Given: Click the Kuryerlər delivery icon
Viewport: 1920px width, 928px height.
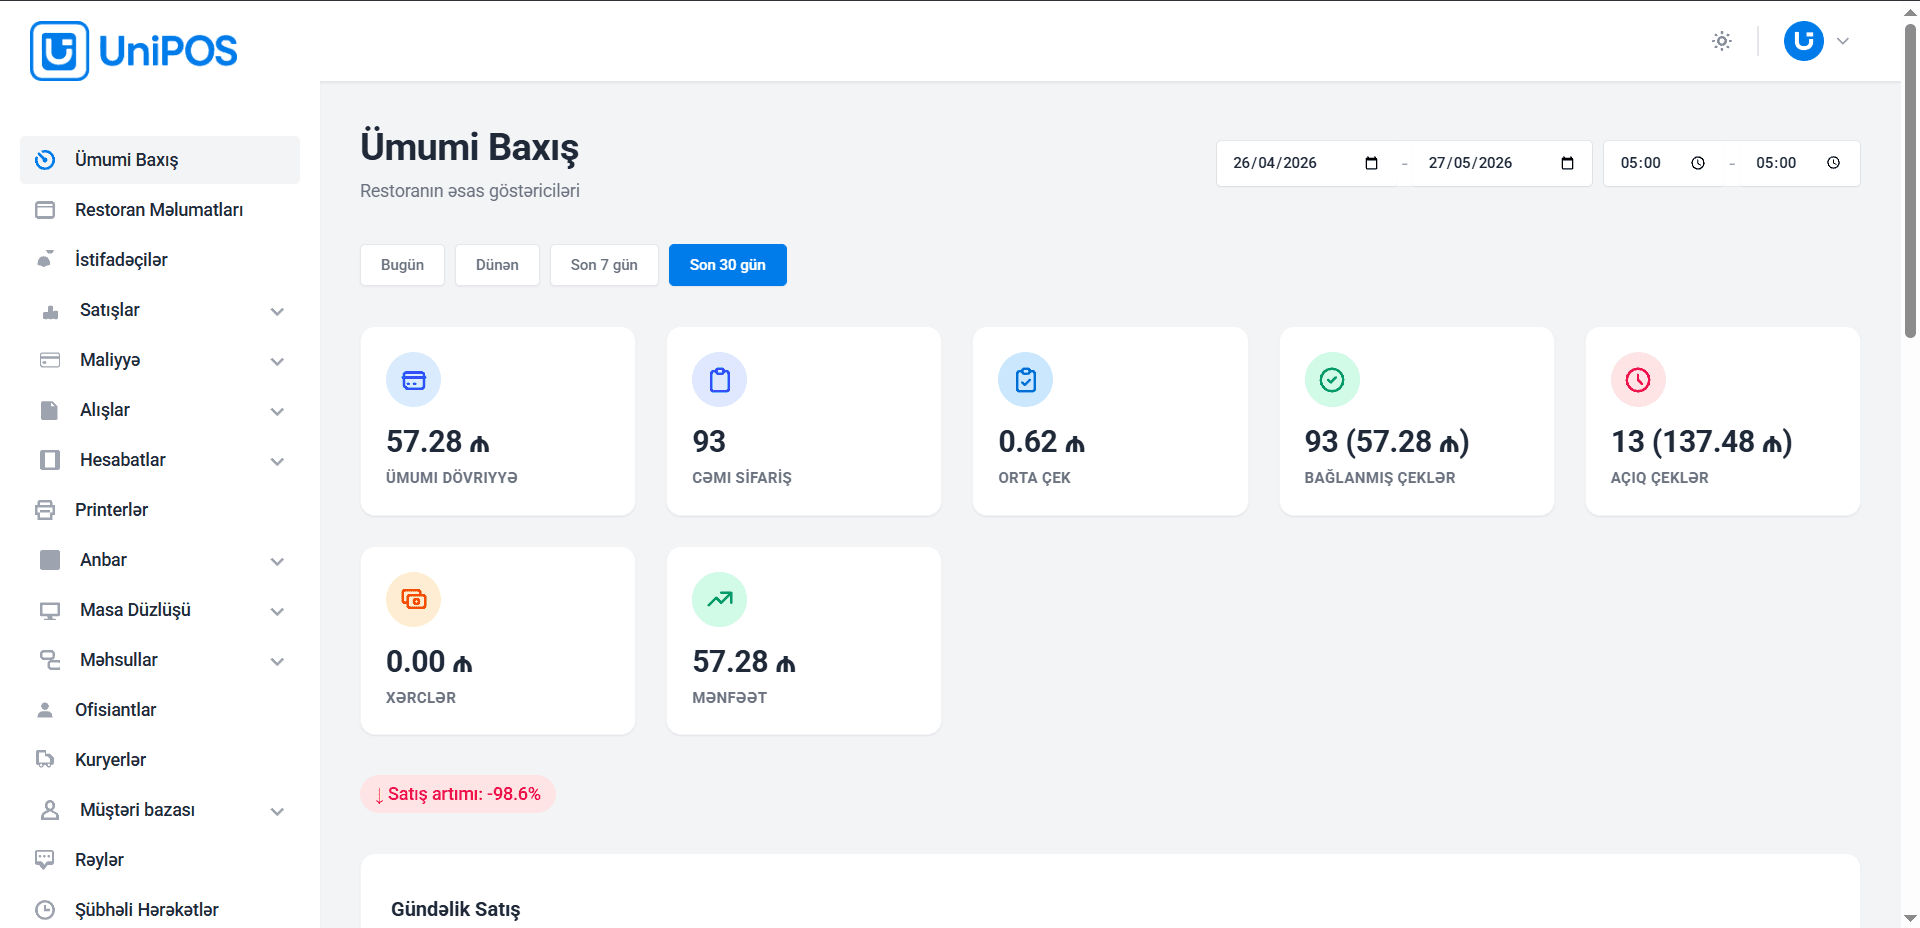Looking at the screenshot, I should click(x=45, y=760).
